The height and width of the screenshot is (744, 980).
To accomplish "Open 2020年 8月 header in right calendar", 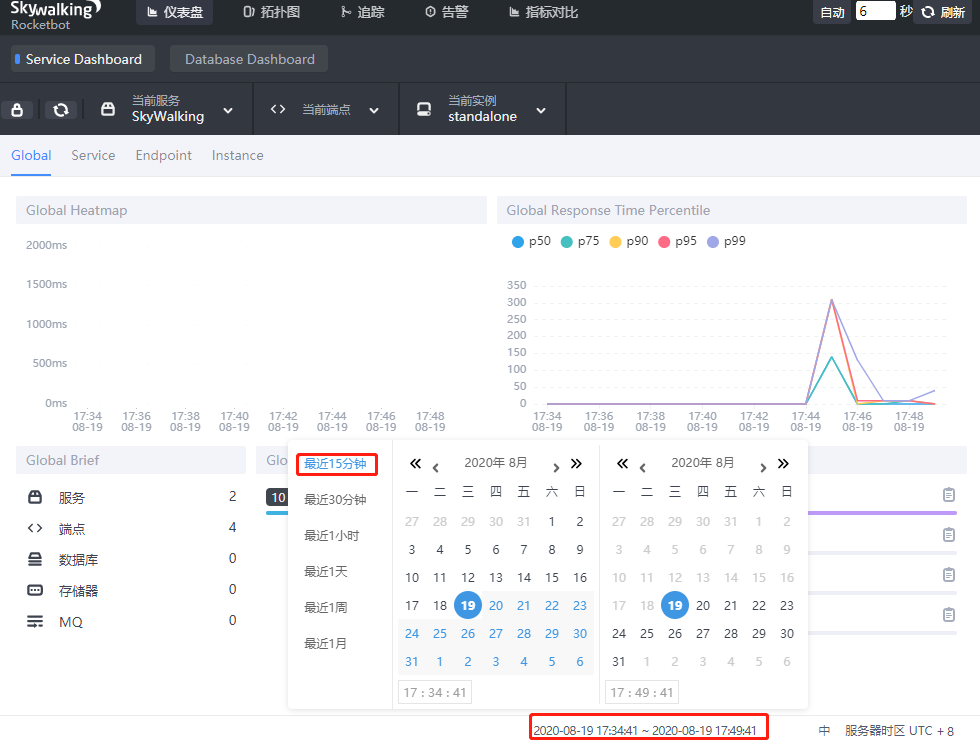I will pyautogui.click(x=702, y=463).
